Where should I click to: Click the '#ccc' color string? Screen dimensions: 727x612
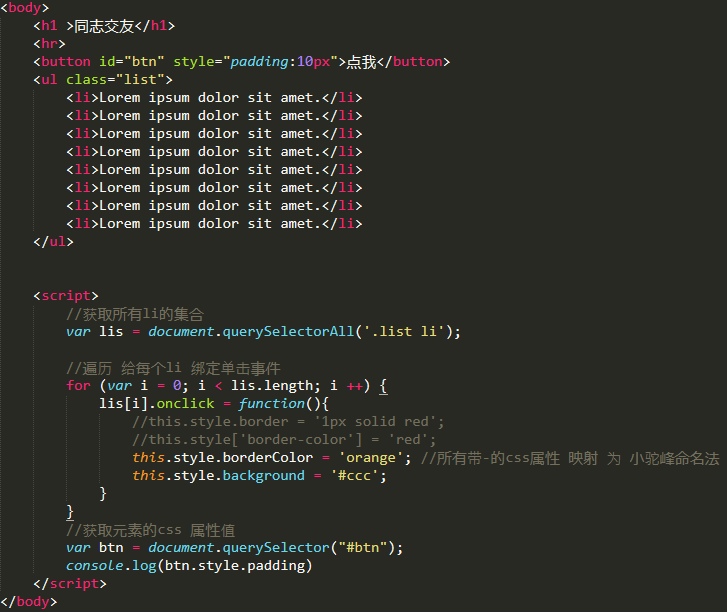[354, 476]
